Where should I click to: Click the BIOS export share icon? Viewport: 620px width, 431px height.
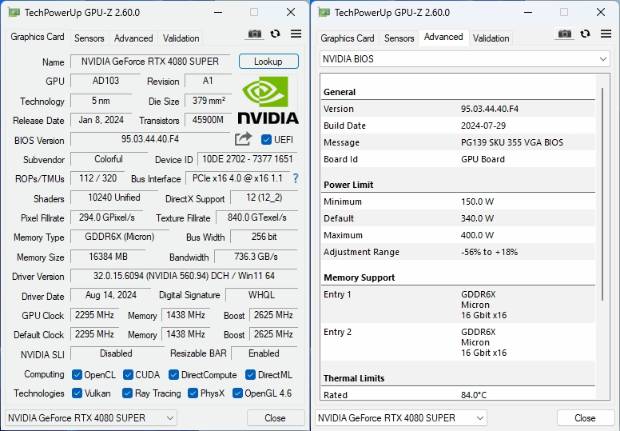coord(243,139)
